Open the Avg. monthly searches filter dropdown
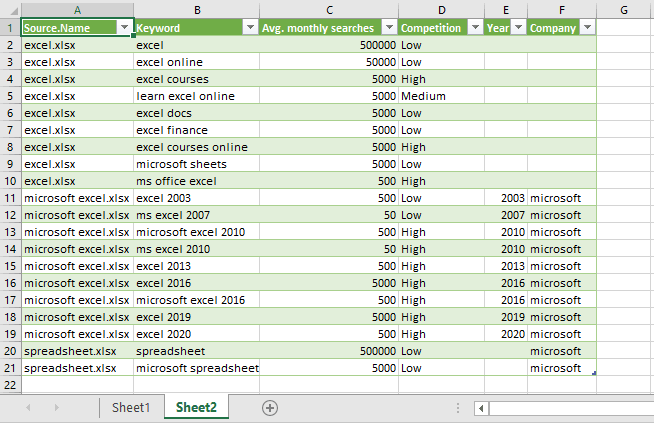Screen dimensions: 654x423 [x=389, y=28]
